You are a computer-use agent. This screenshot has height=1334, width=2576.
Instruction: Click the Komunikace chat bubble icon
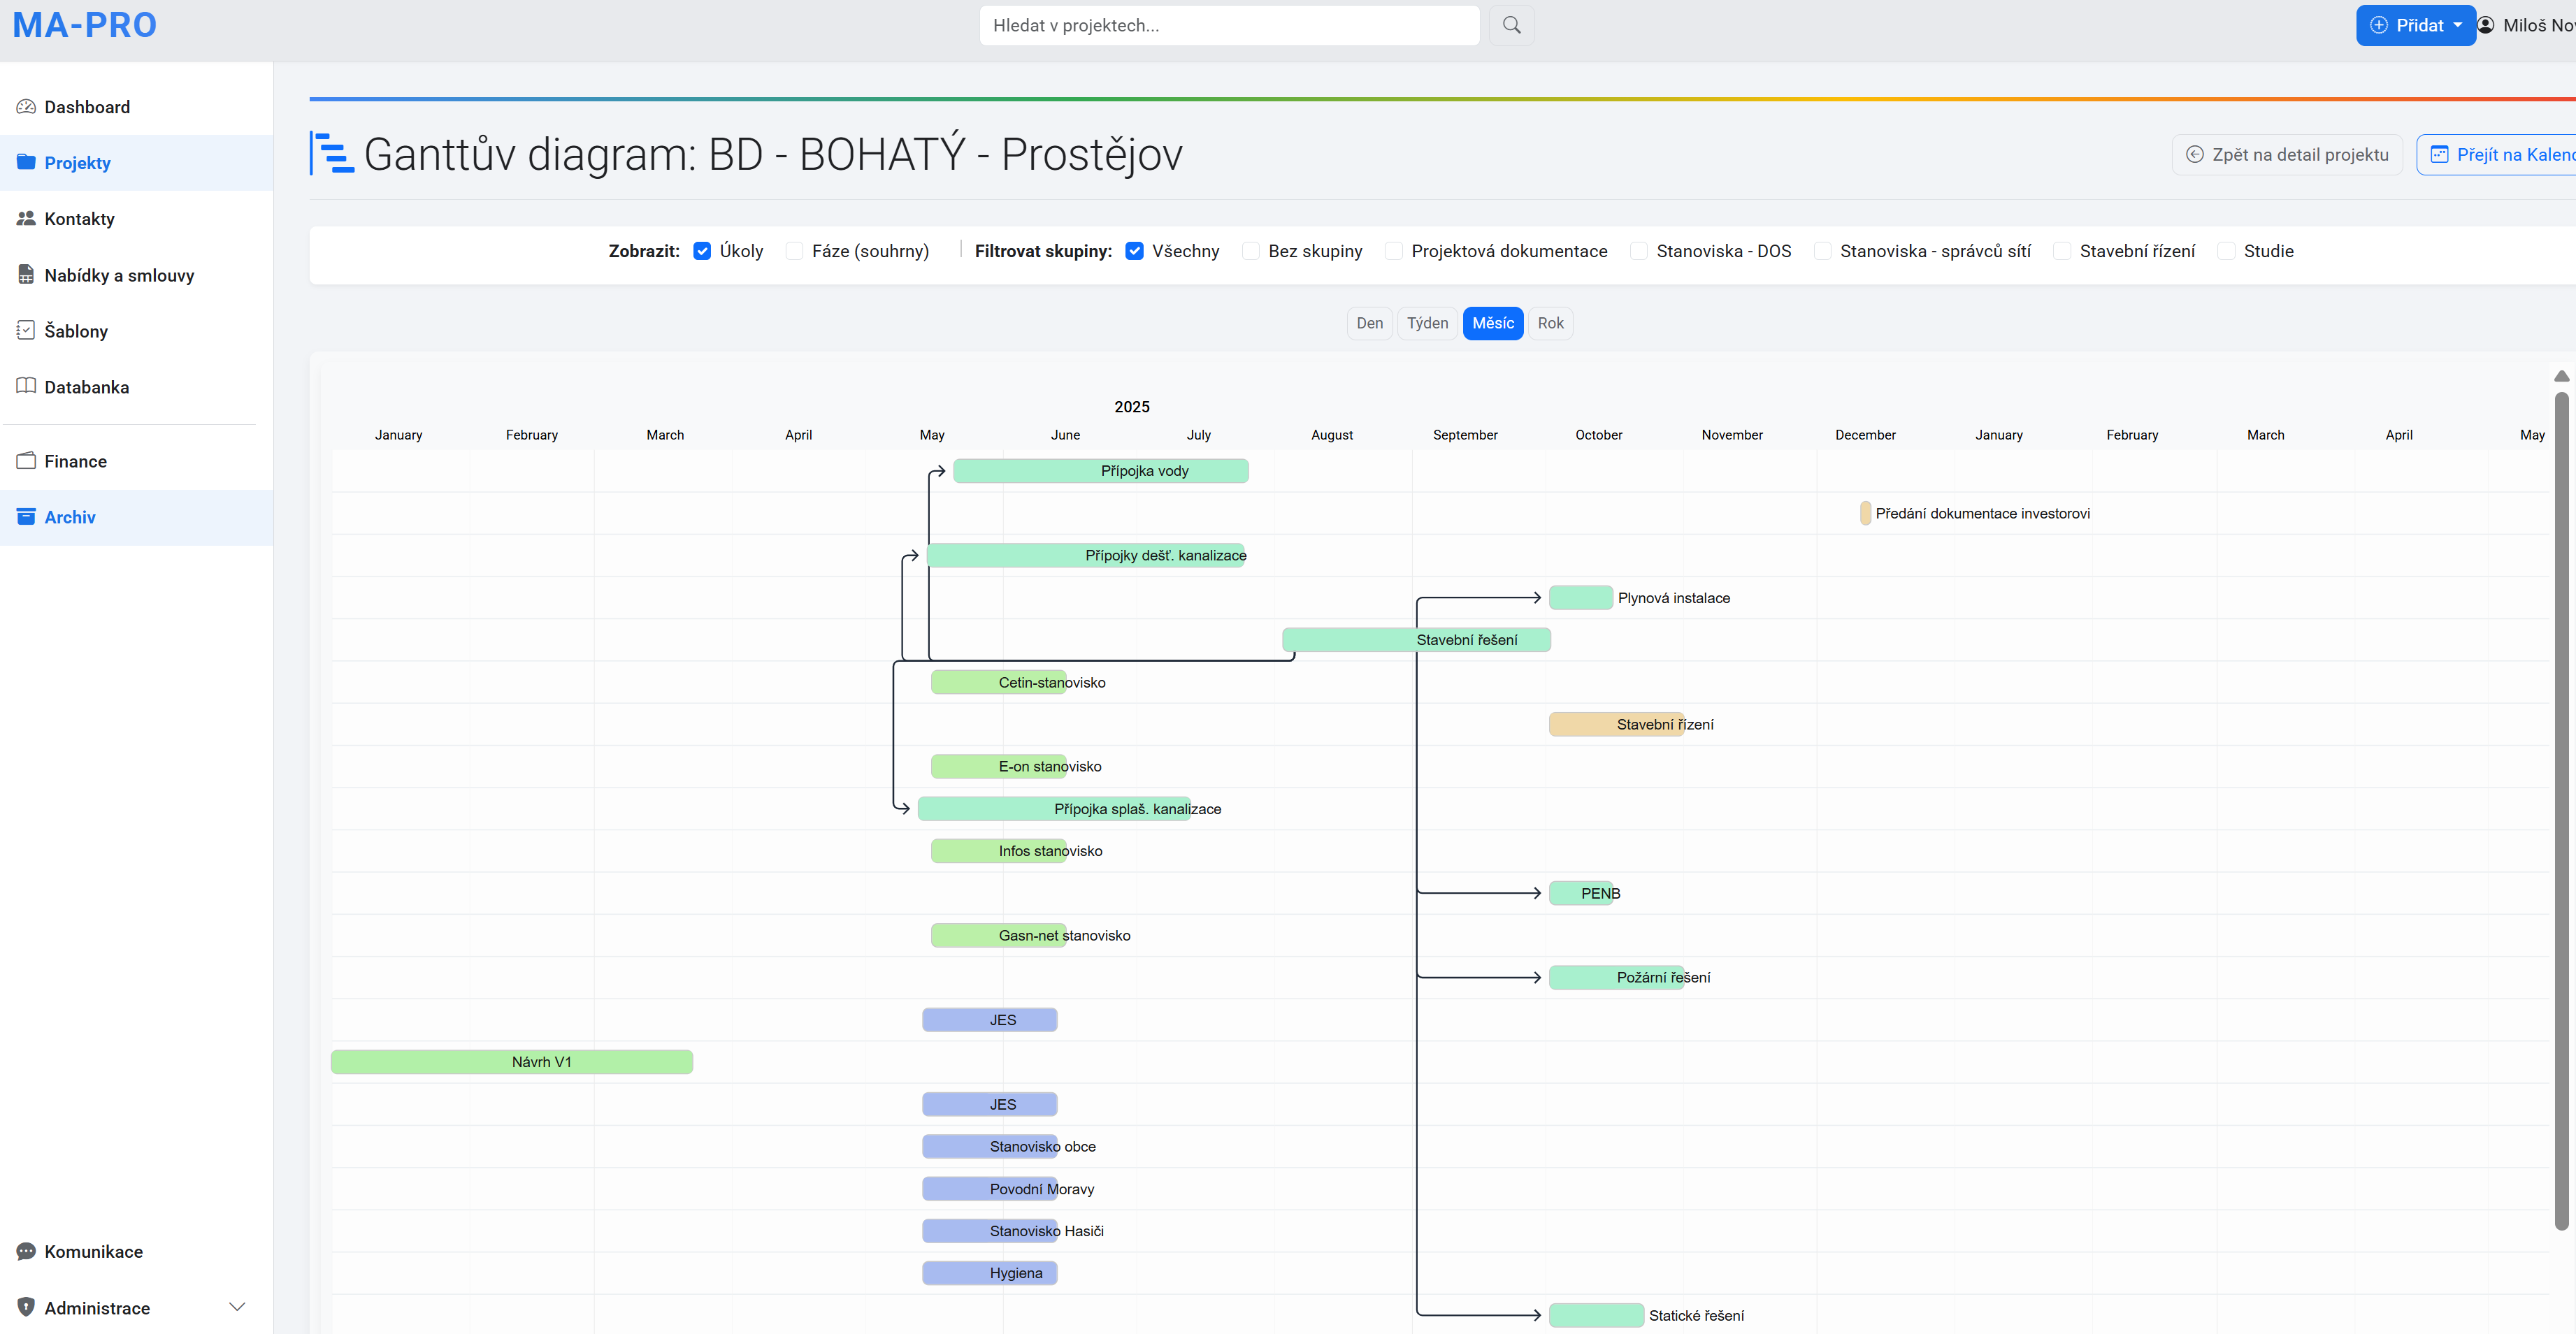pos(26,1252)
